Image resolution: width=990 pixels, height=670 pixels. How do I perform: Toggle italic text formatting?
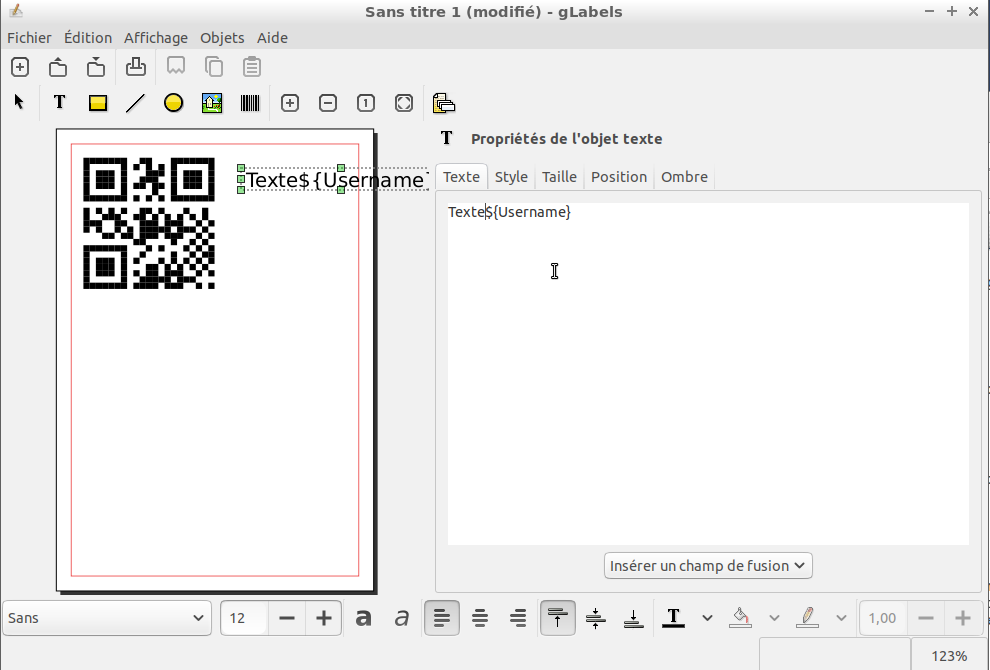[x=402, y=618]
